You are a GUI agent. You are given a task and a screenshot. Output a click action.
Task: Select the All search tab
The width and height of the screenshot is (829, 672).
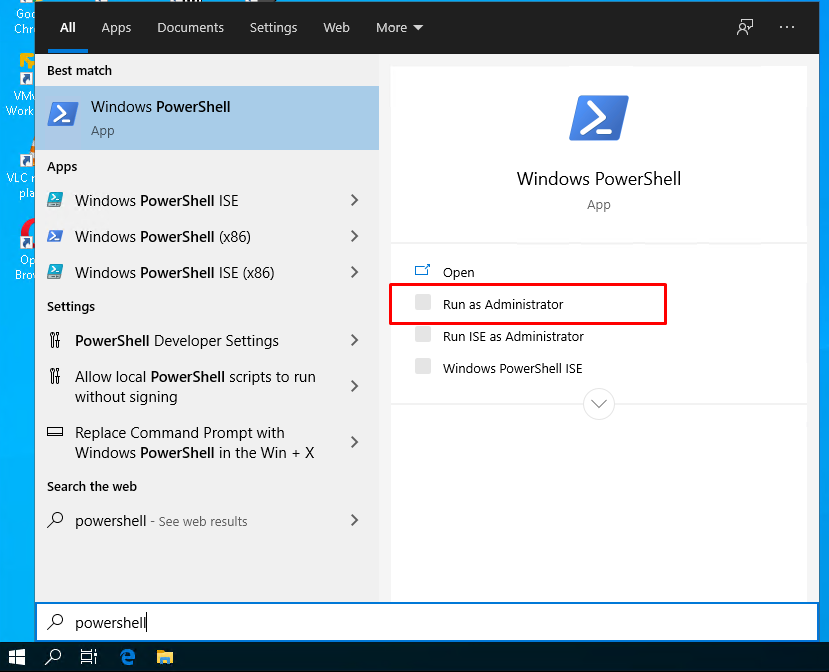tap(68, 27)
